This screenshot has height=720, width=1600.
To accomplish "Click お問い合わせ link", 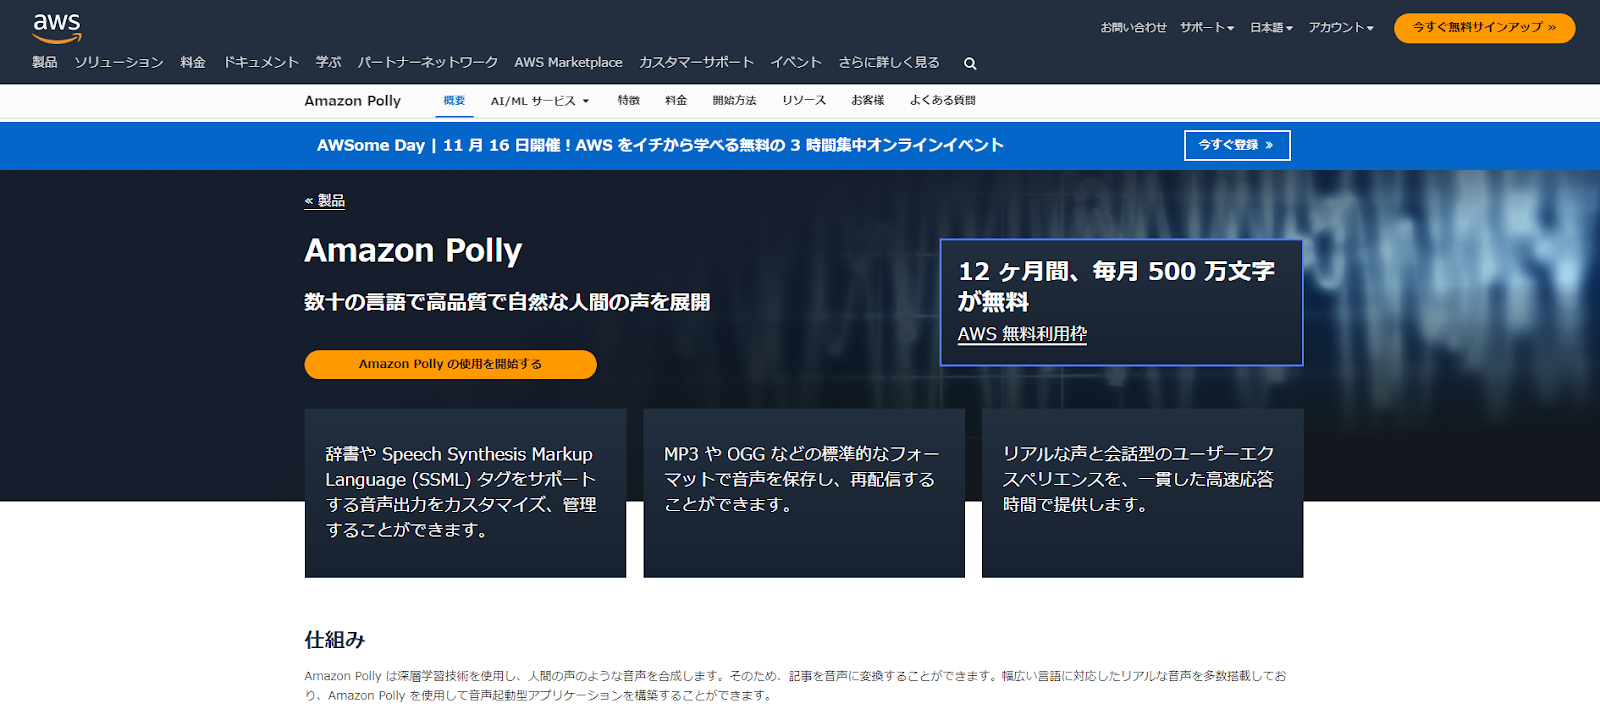I will coord(1134,28).
